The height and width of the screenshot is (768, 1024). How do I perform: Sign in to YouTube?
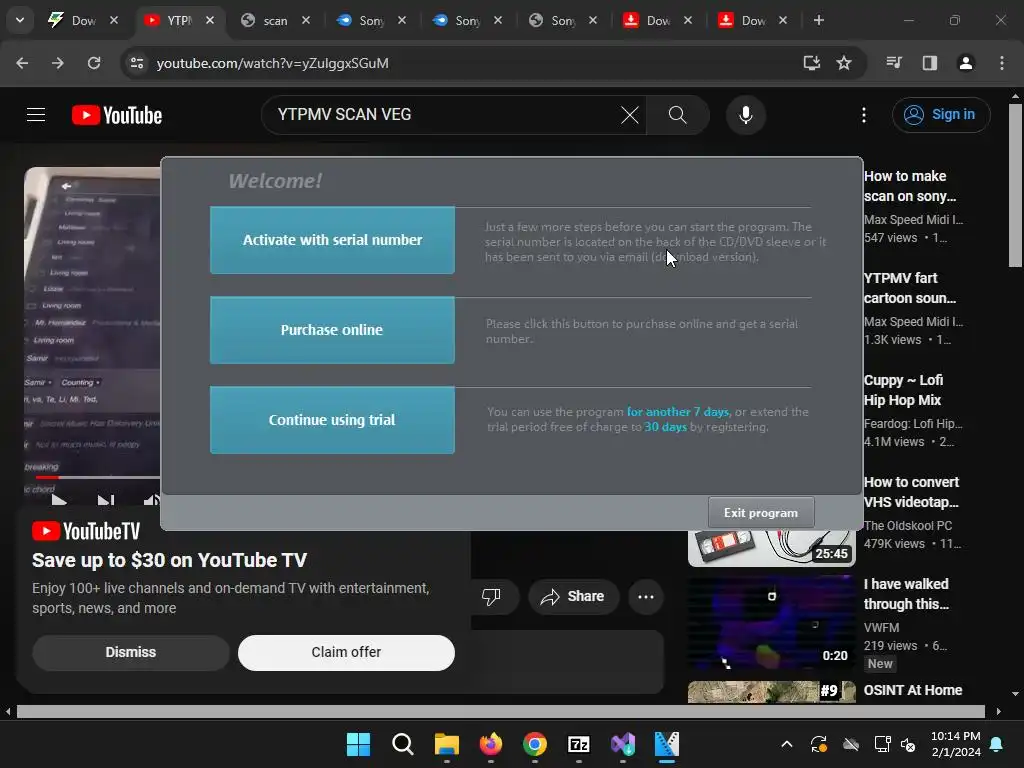[x=940, y=115]
